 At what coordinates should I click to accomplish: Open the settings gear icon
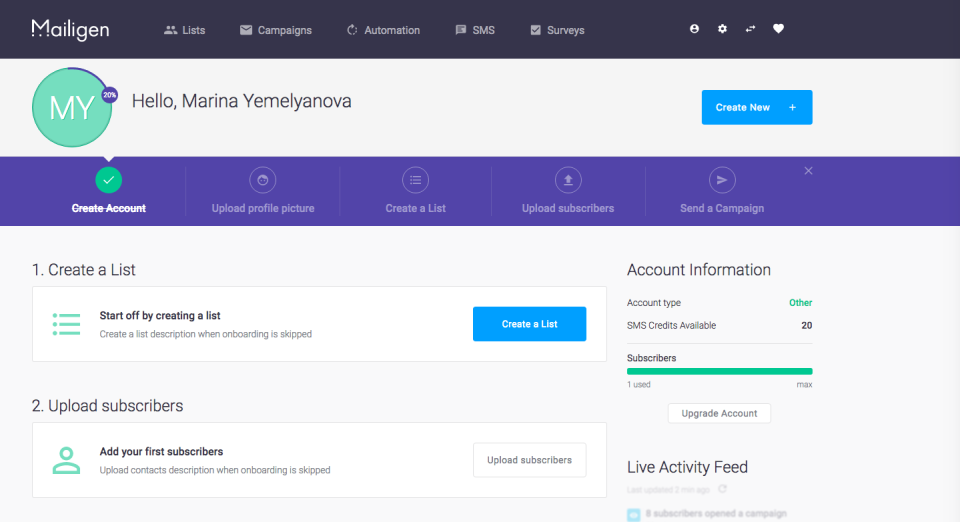pyautogui.click(x=722, y=29)
